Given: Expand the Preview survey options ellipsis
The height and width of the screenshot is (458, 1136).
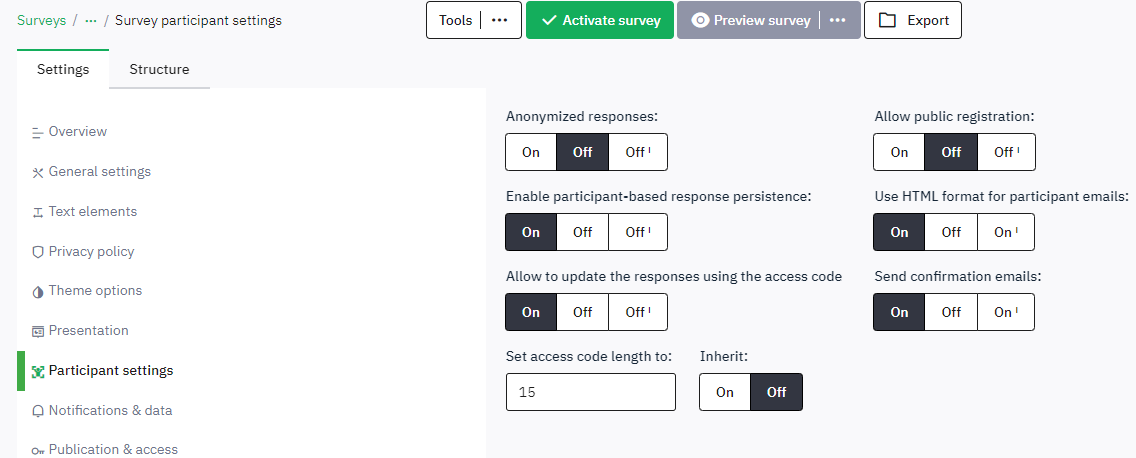Looking at the screenshot, I should [x=838, y=20].
